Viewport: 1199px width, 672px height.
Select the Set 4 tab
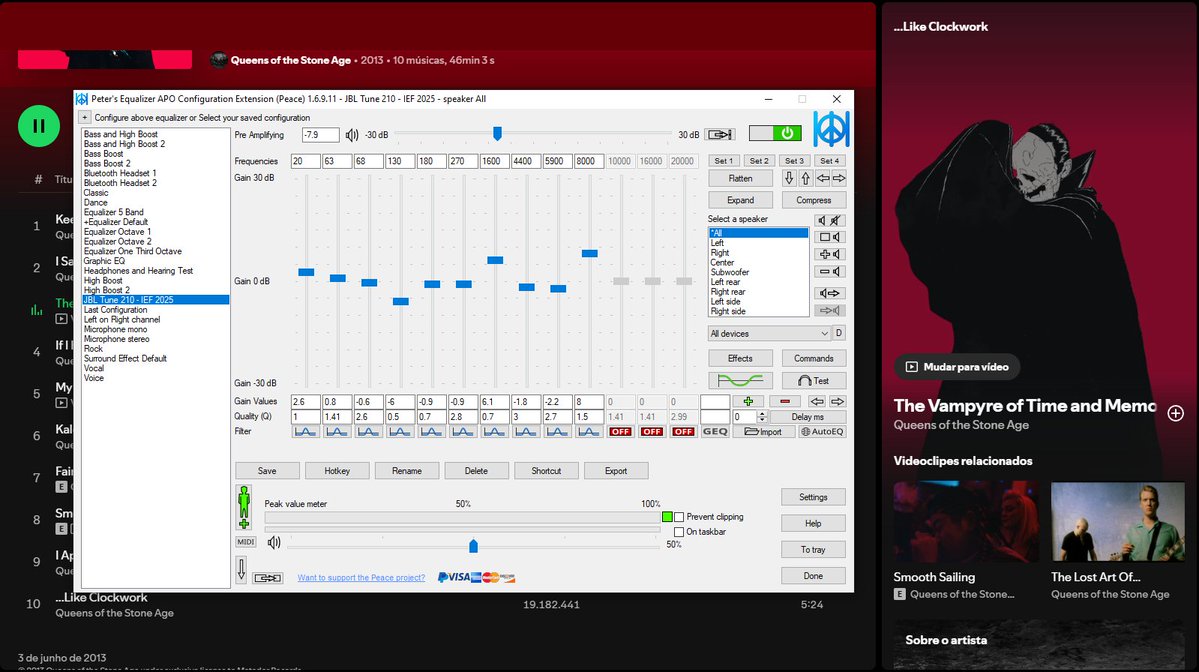[830, 161]
